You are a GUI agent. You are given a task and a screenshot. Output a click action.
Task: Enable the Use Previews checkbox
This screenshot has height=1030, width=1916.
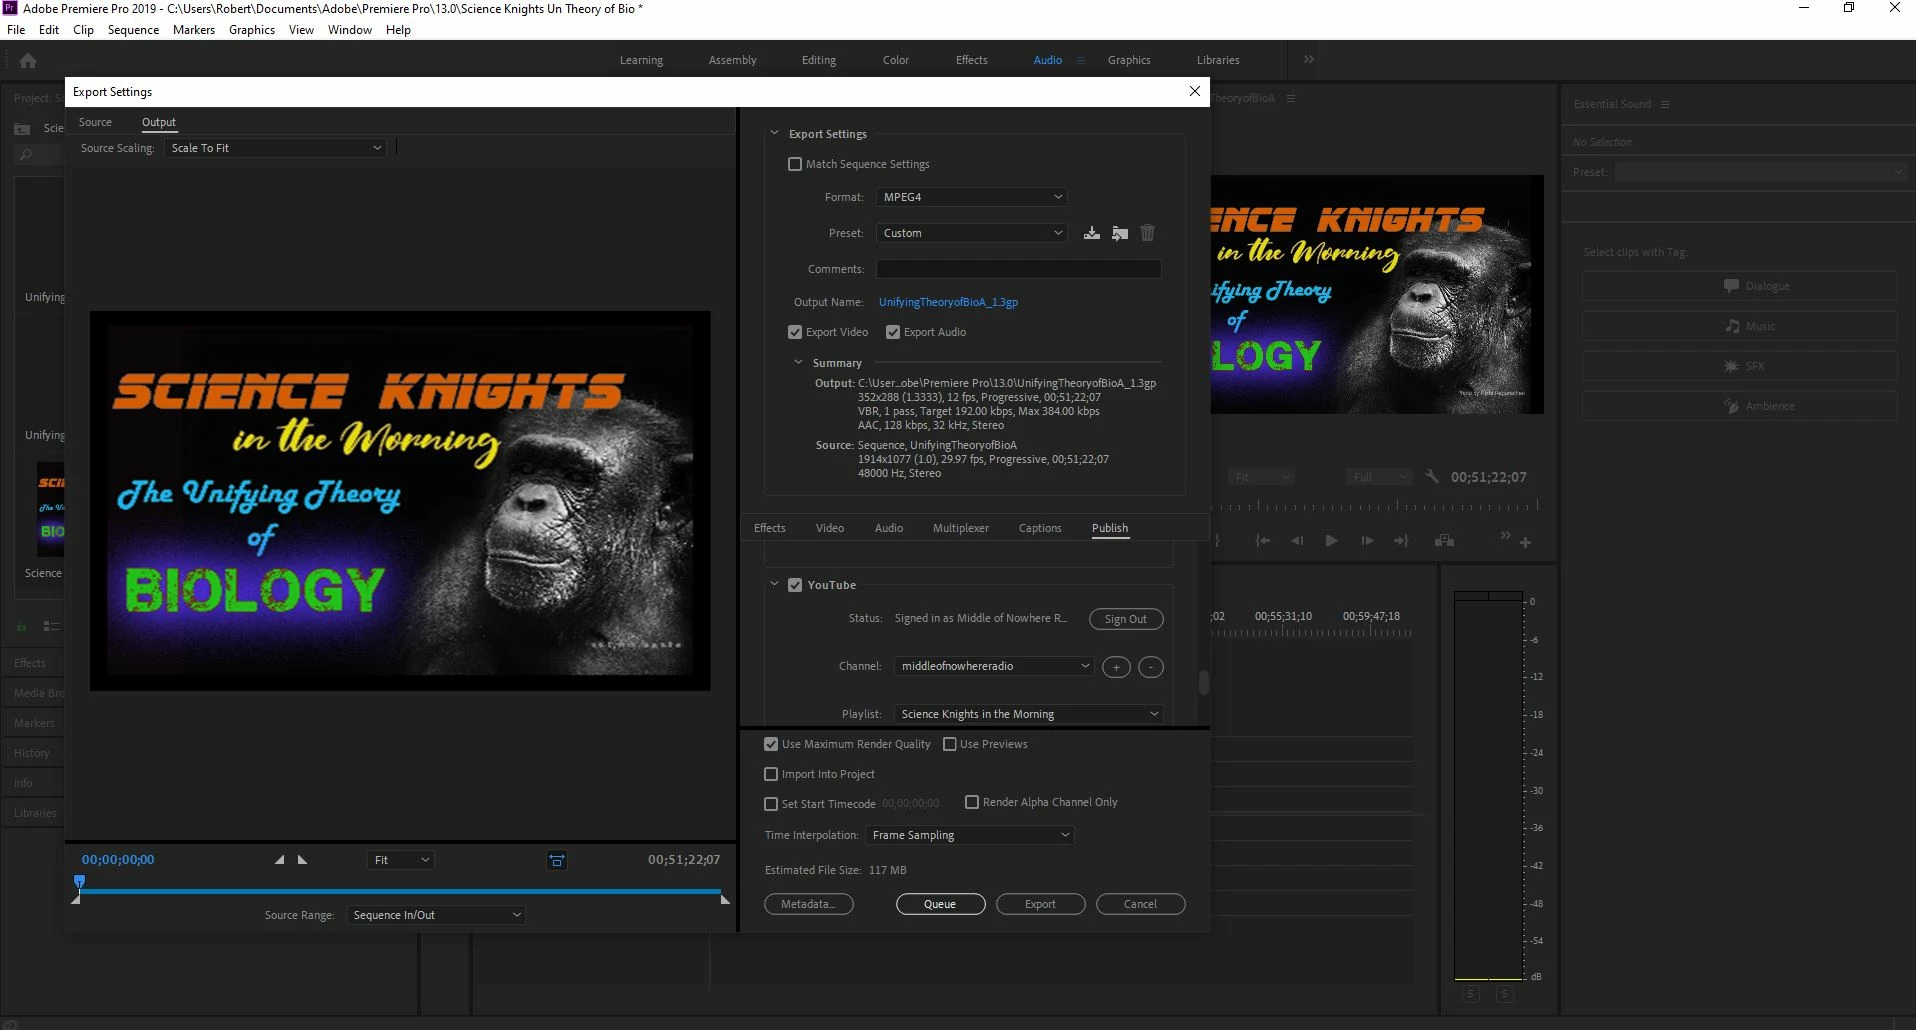pos(950,744)
